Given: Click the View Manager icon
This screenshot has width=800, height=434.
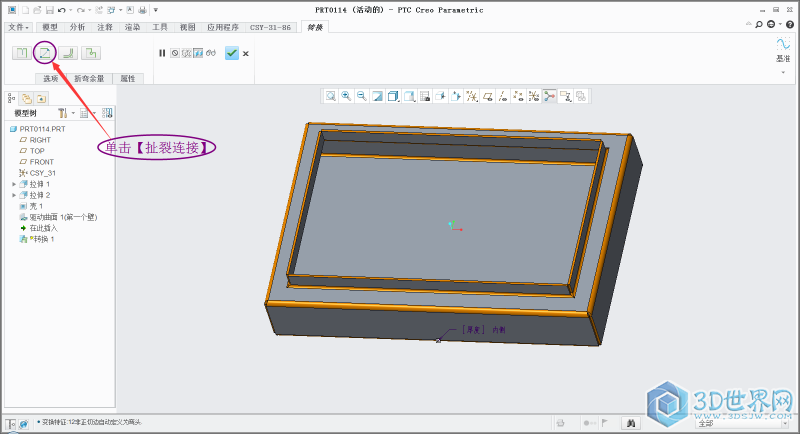Looking at the screenshot, I should (424, 96).
